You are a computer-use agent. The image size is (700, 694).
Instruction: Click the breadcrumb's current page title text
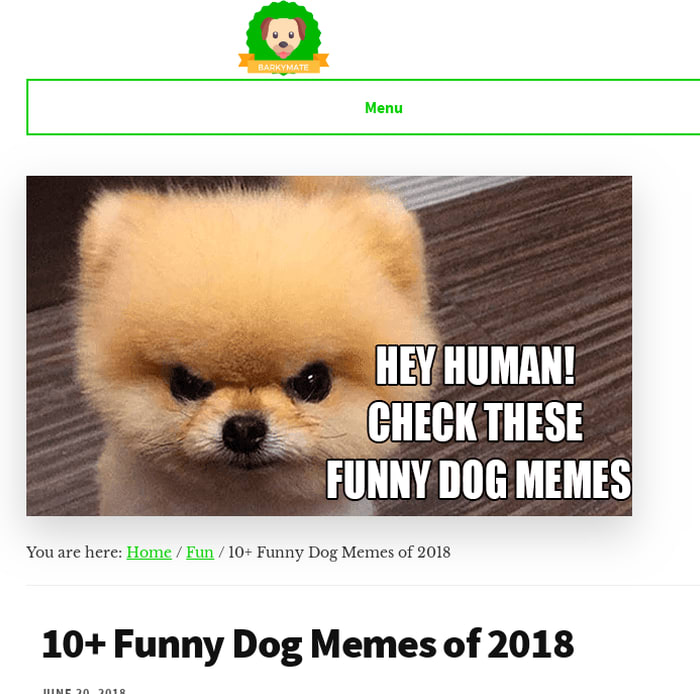coord(339,552)
